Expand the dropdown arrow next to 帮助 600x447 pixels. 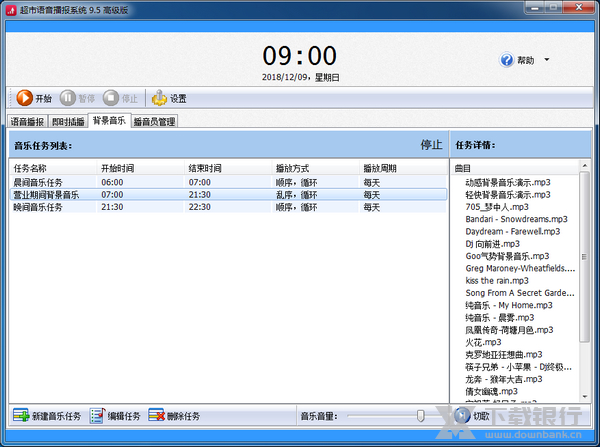(x=547, y=60)
